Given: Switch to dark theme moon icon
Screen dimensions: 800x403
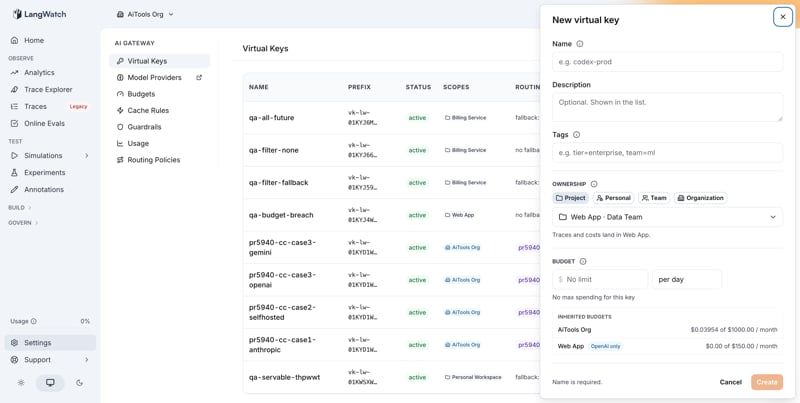Looking at the screenshot, I should tap(79, 383).
